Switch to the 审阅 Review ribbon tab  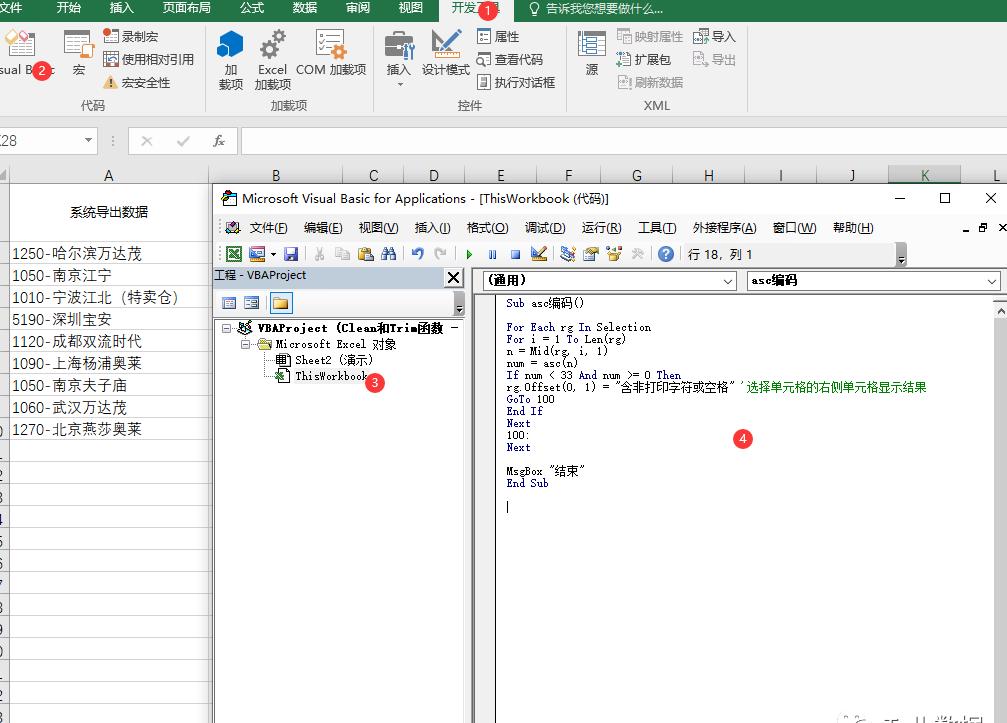358,8
